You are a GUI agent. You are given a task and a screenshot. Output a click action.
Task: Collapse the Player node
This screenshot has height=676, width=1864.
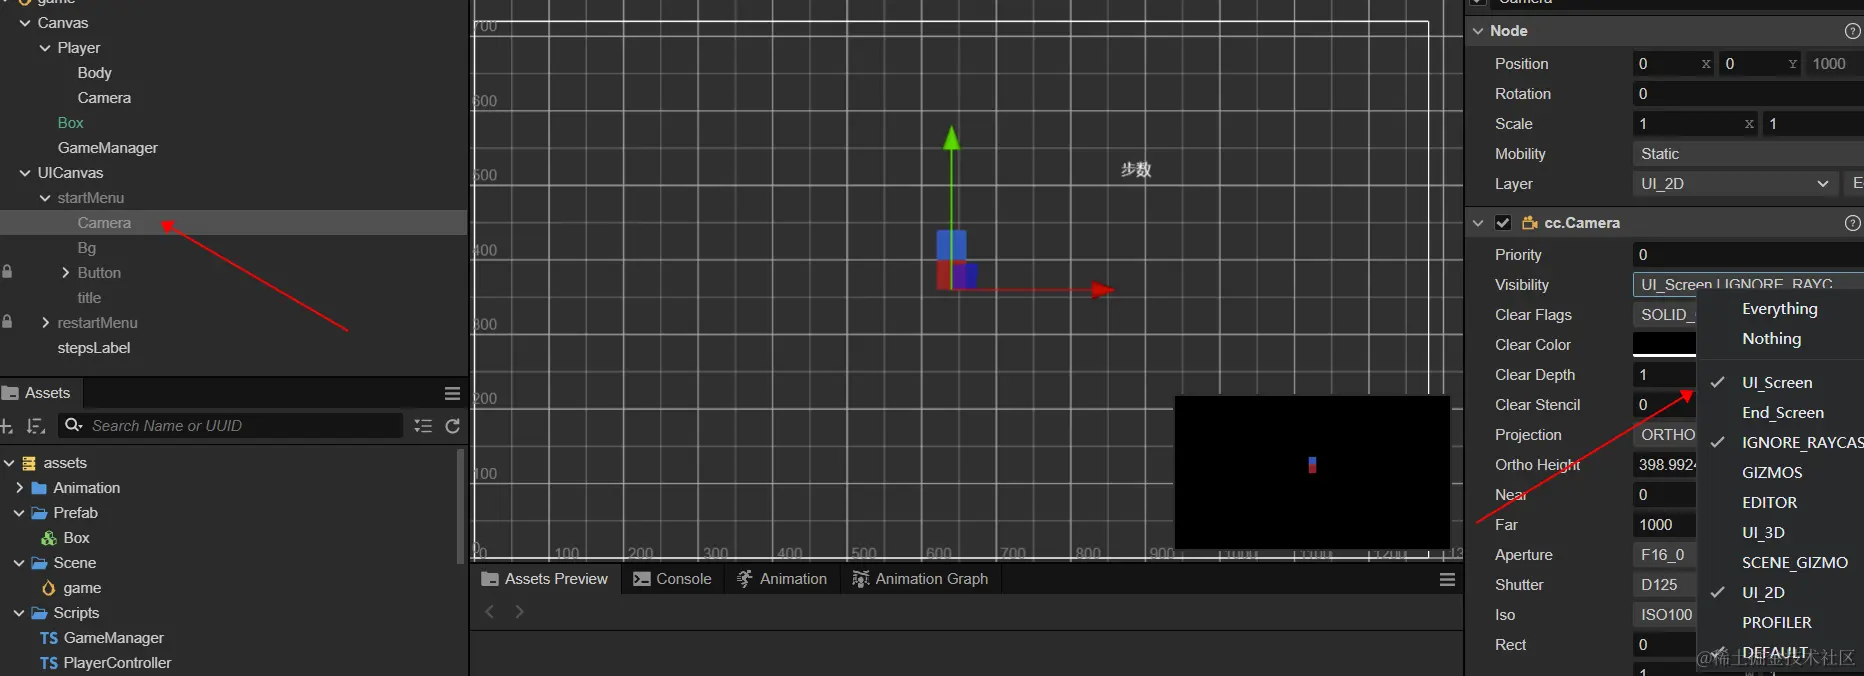click(x=45, y=48)
